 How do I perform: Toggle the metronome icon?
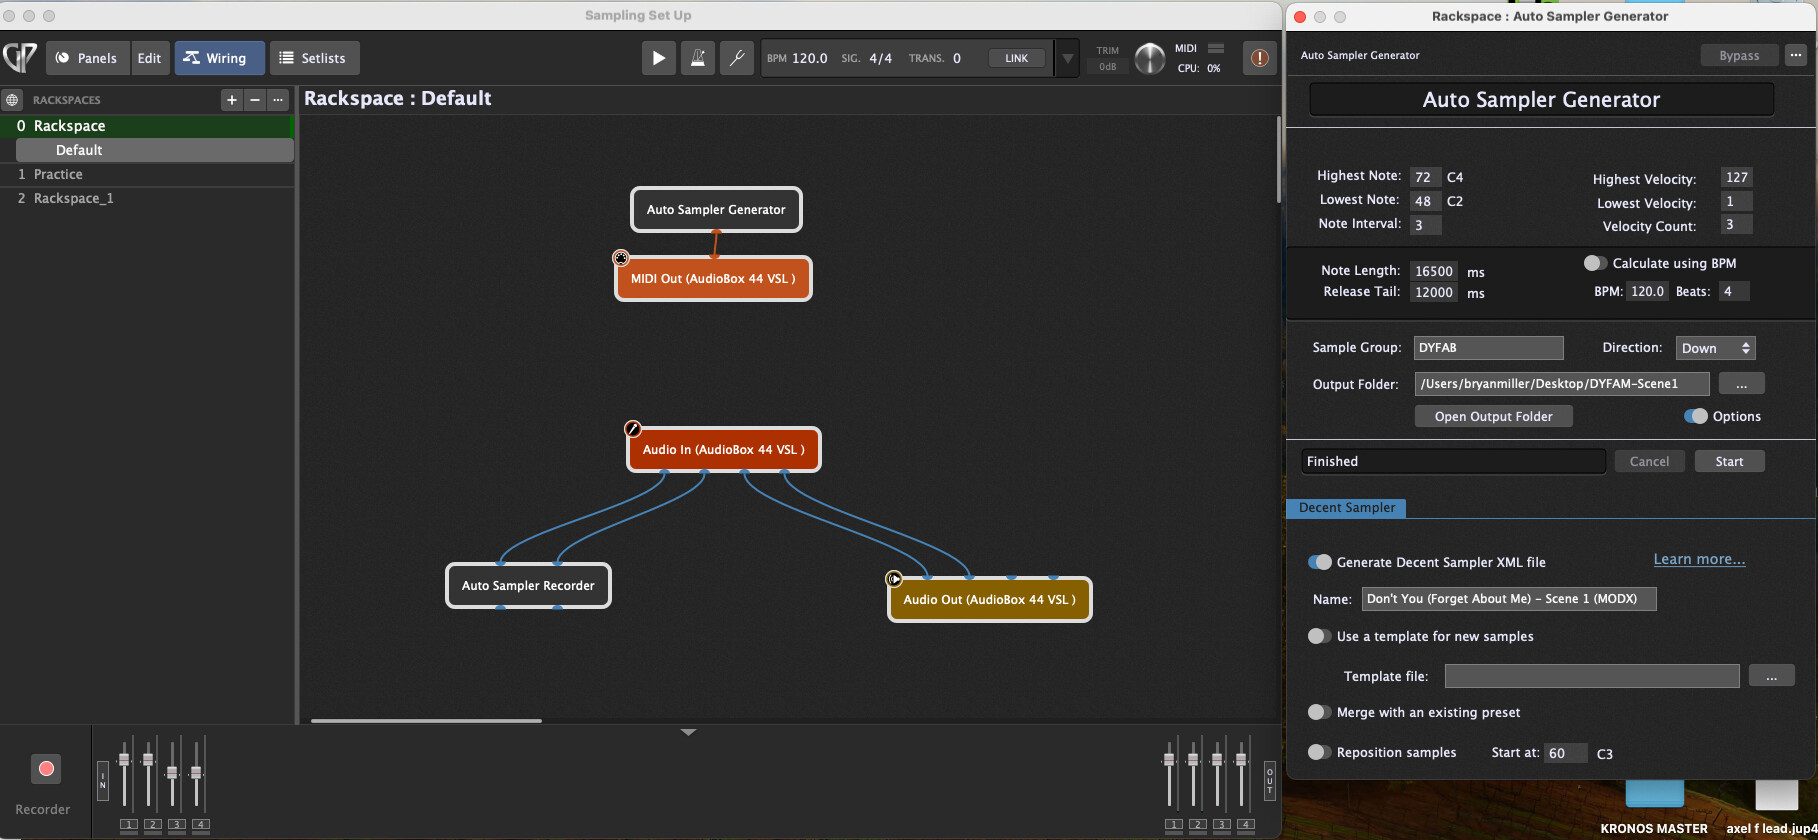pos(697,58)
